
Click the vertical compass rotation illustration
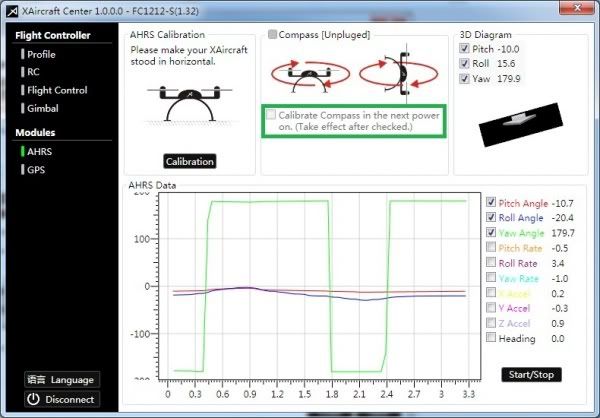(x=399, y=73)
